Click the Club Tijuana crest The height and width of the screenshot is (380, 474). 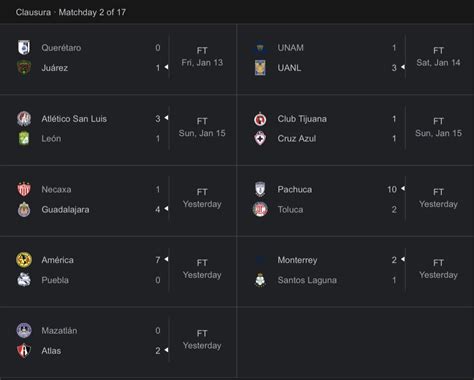tap(260, 119)
